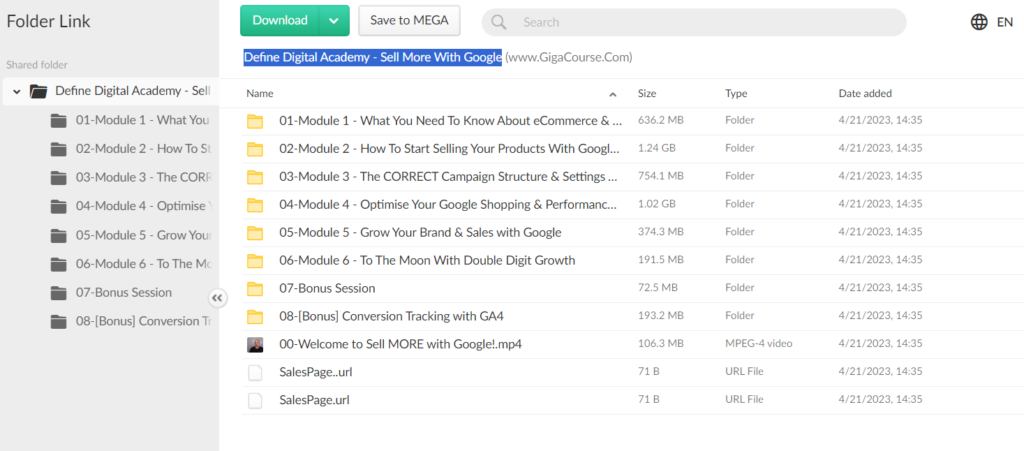Open 07-Bonus Session in sidebar tree
This screenshot has width=1024, height=451.
click(x=124, y=292)
